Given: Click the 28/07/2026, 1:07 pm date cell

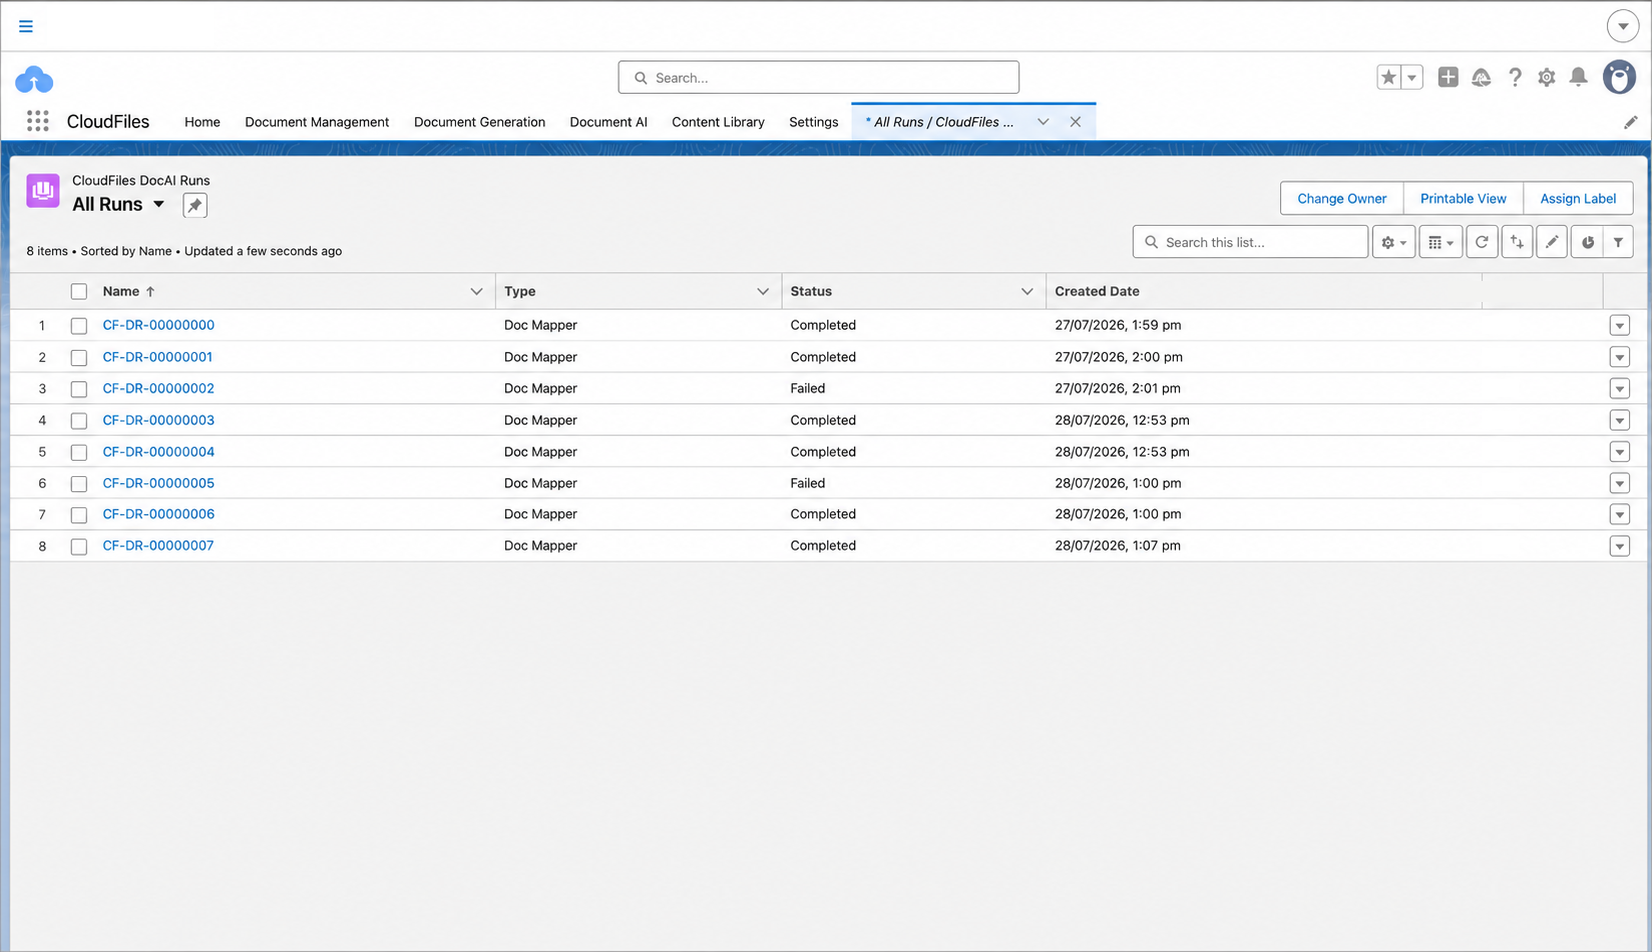Looking at the screenshot, I should 1117,546.
